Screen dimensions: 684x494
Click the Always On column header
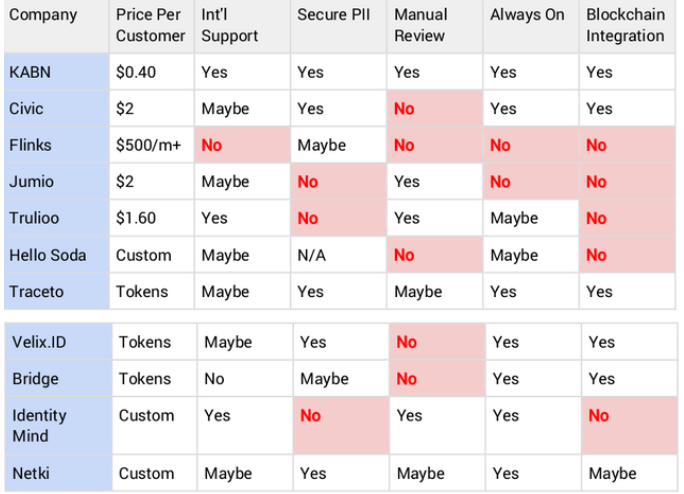point(531,26)
